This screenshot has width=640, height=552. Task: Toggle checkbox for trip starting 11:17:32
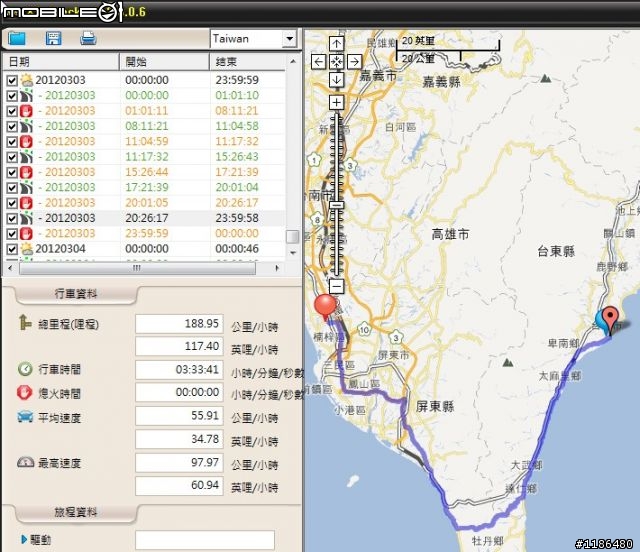(x=12, y=157)
